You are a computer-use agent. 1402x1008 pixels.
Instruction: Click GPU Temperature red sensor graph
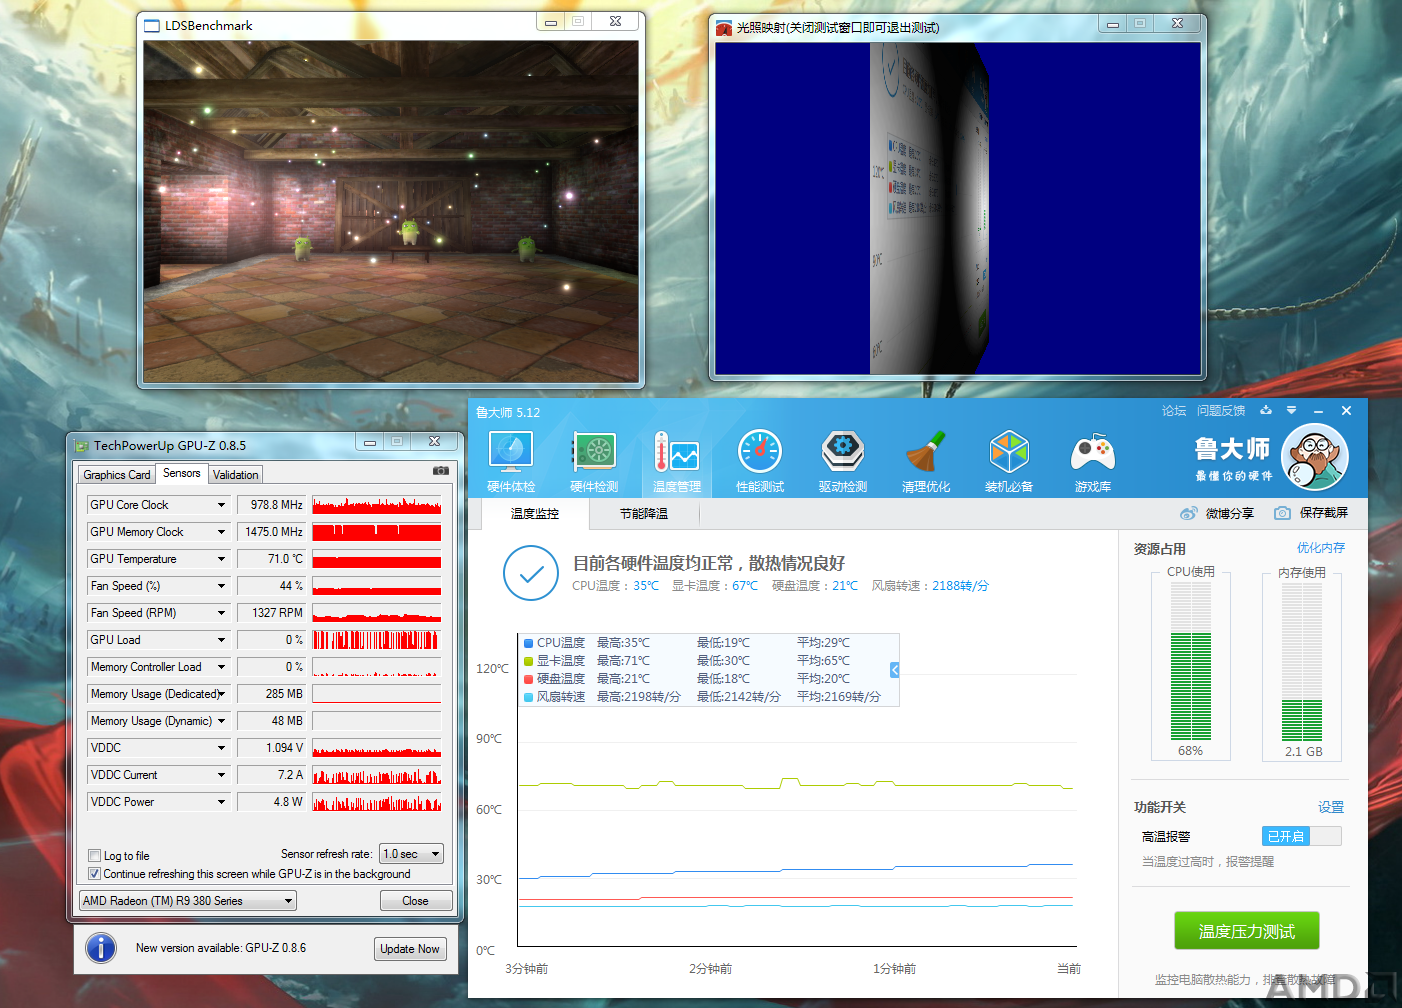tap(377, 559)
